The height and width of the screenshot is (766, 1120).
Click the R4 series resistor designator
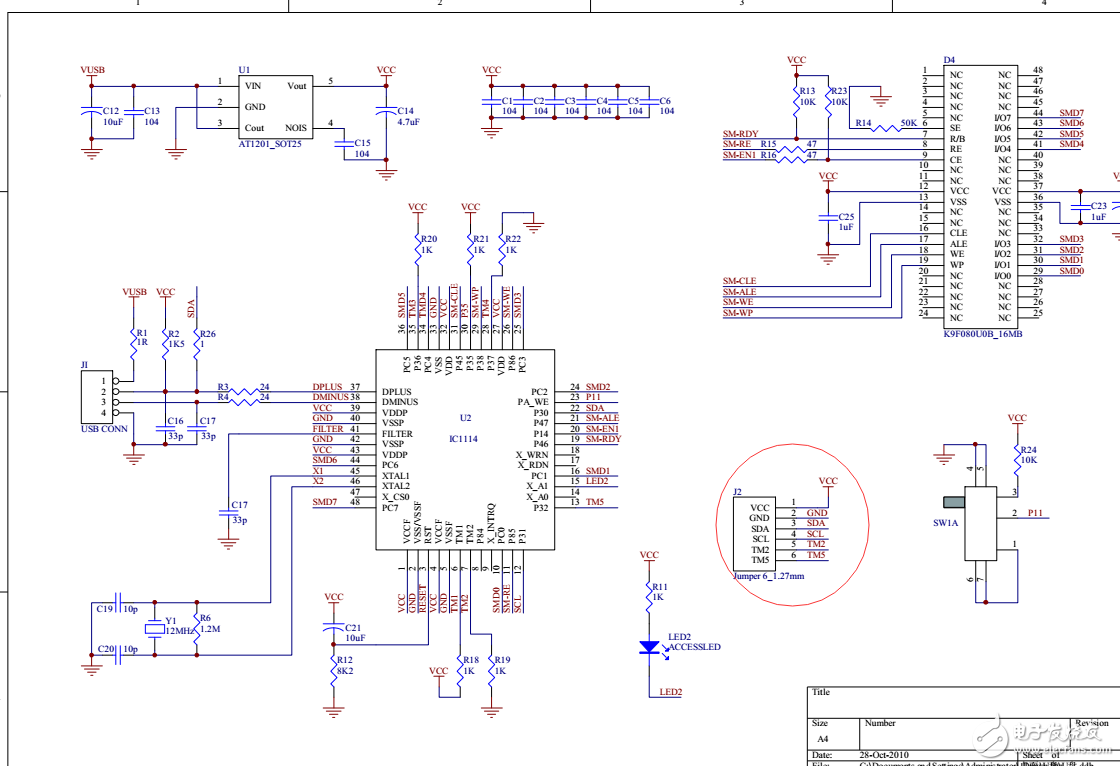pos(223,397)
